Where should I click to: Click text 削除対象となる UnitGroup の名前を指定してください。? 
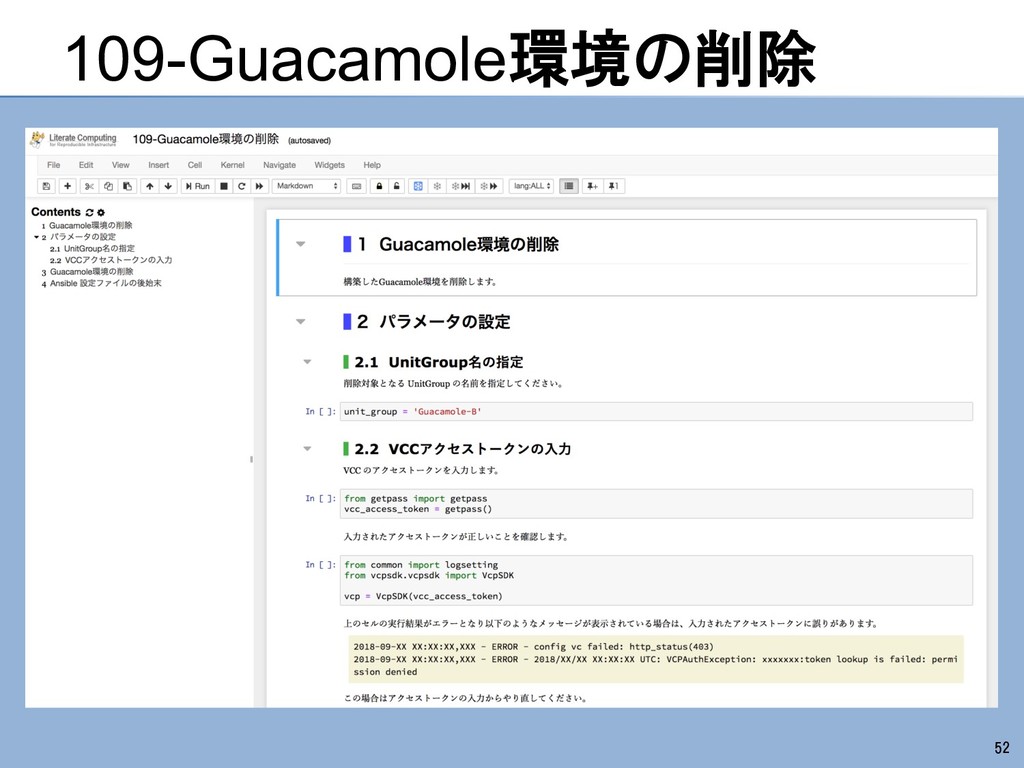(453, 383)
